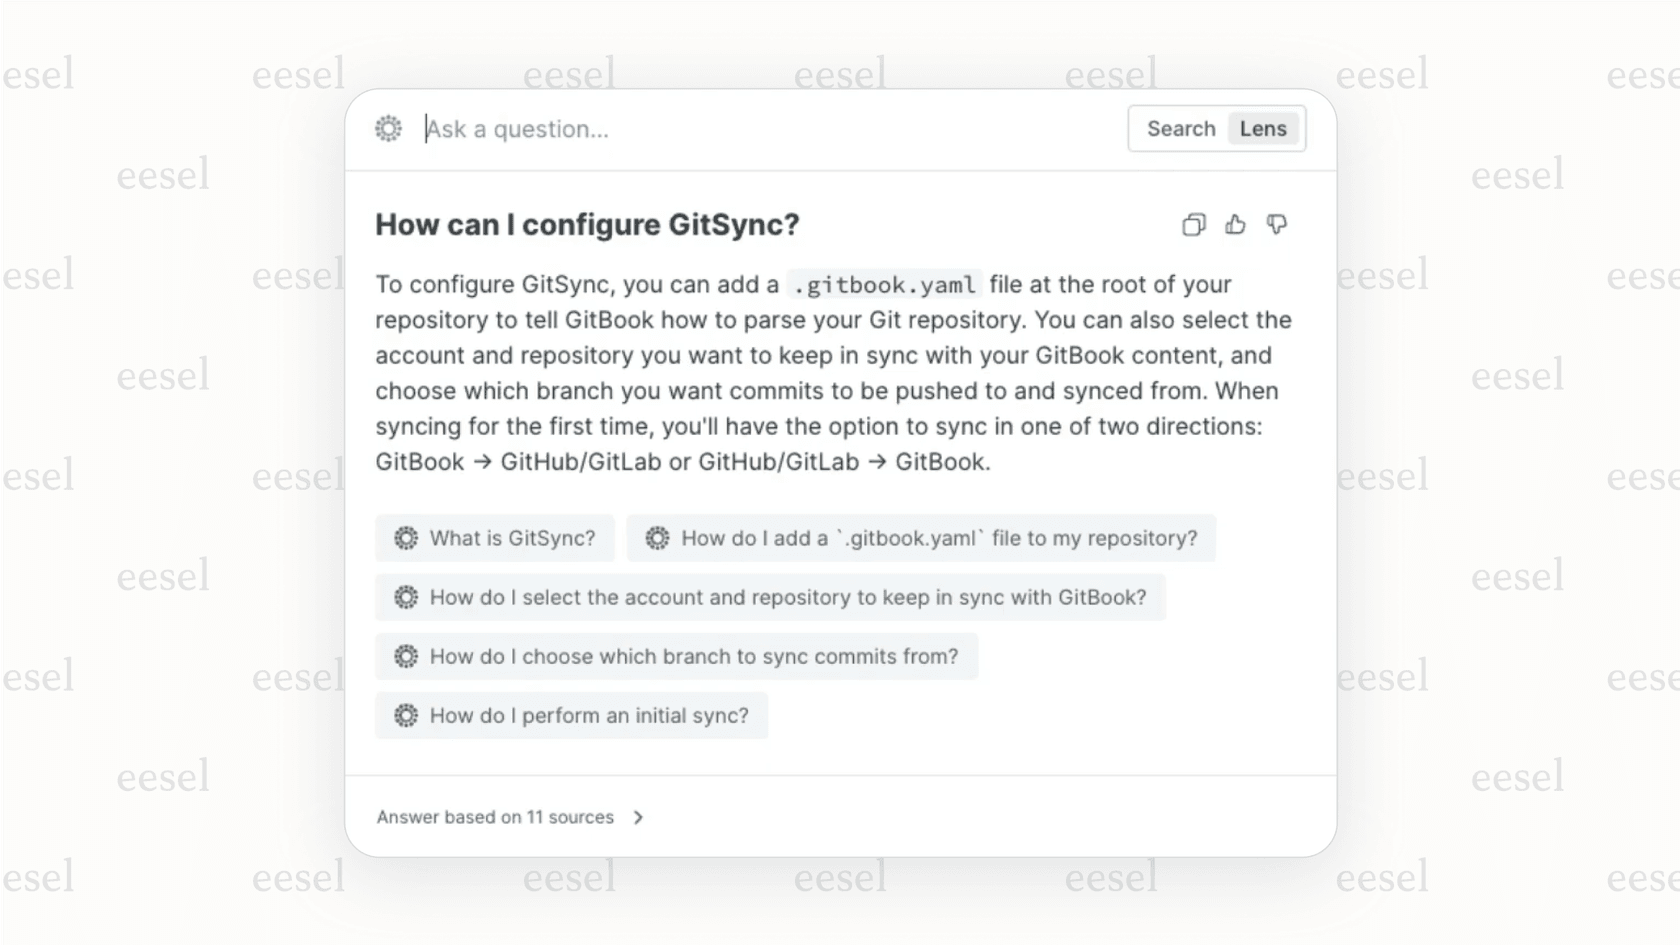Click the icon beside the initial sync suggestion
Image resolution: width=1680 pixels, height=945 pixels.
[x=406, y=715]
